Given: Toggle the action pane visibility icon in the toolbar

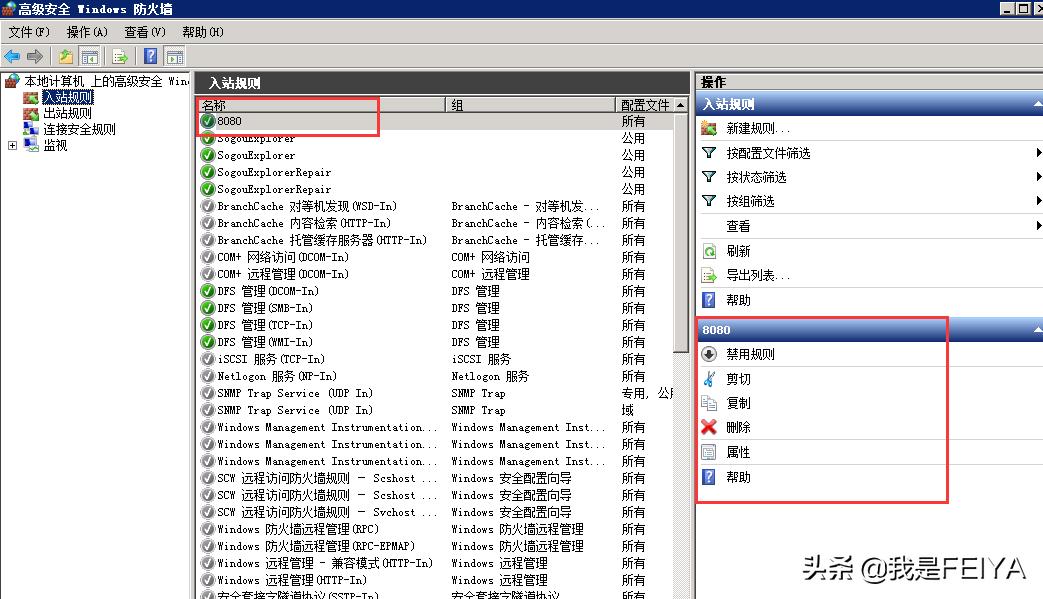Looking at the screenshot, I should pos(174,56).
